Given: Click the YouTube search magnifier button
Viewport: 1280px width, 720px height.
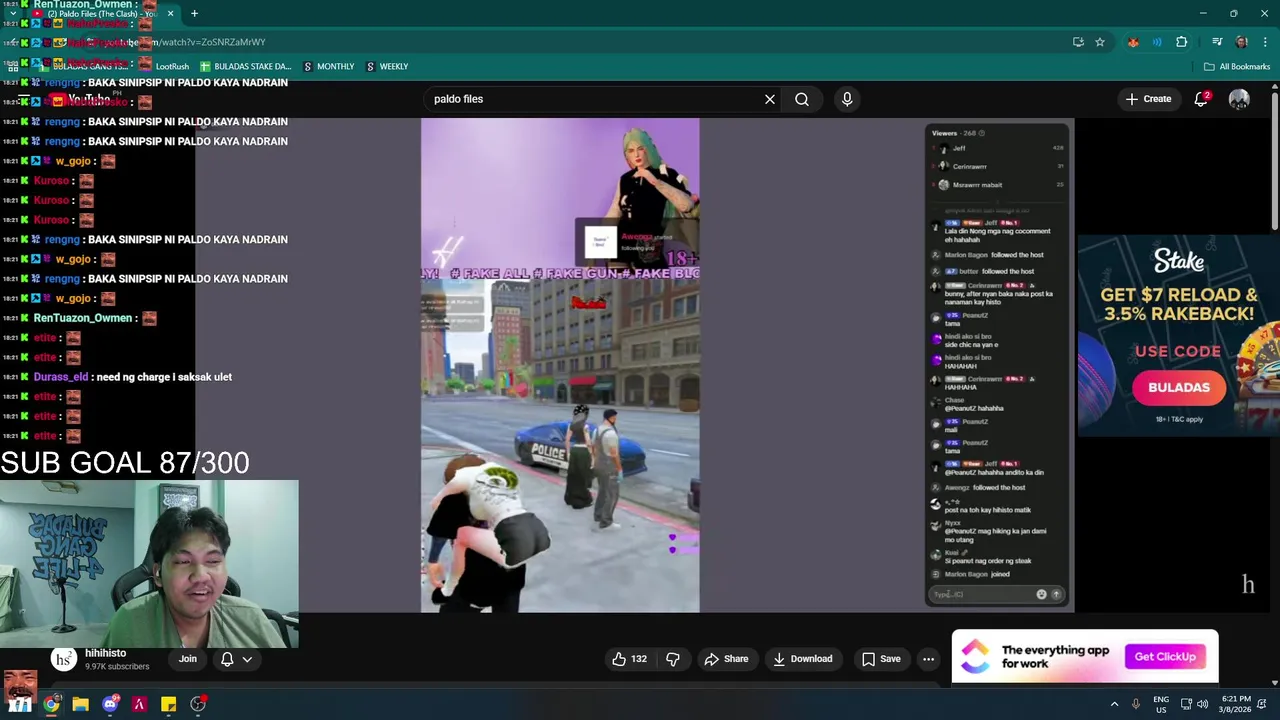Looking at the screenshot, I should click(802, 99).
